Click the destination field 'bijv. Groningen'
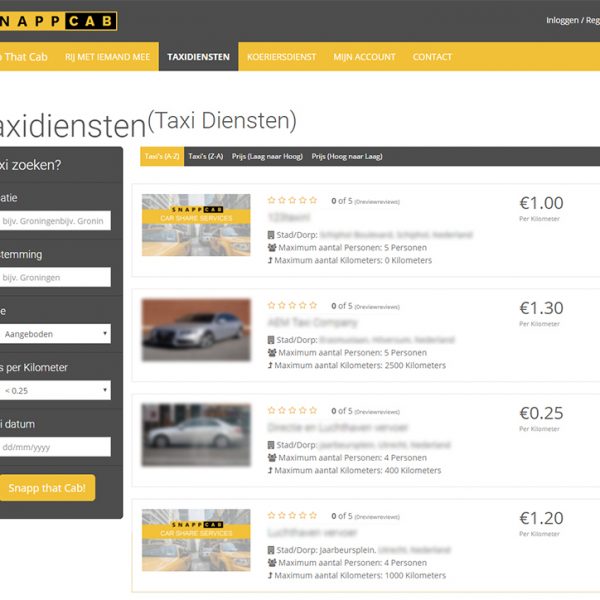The height and width of the screenshot is (600, 600). tap(55, 277)
